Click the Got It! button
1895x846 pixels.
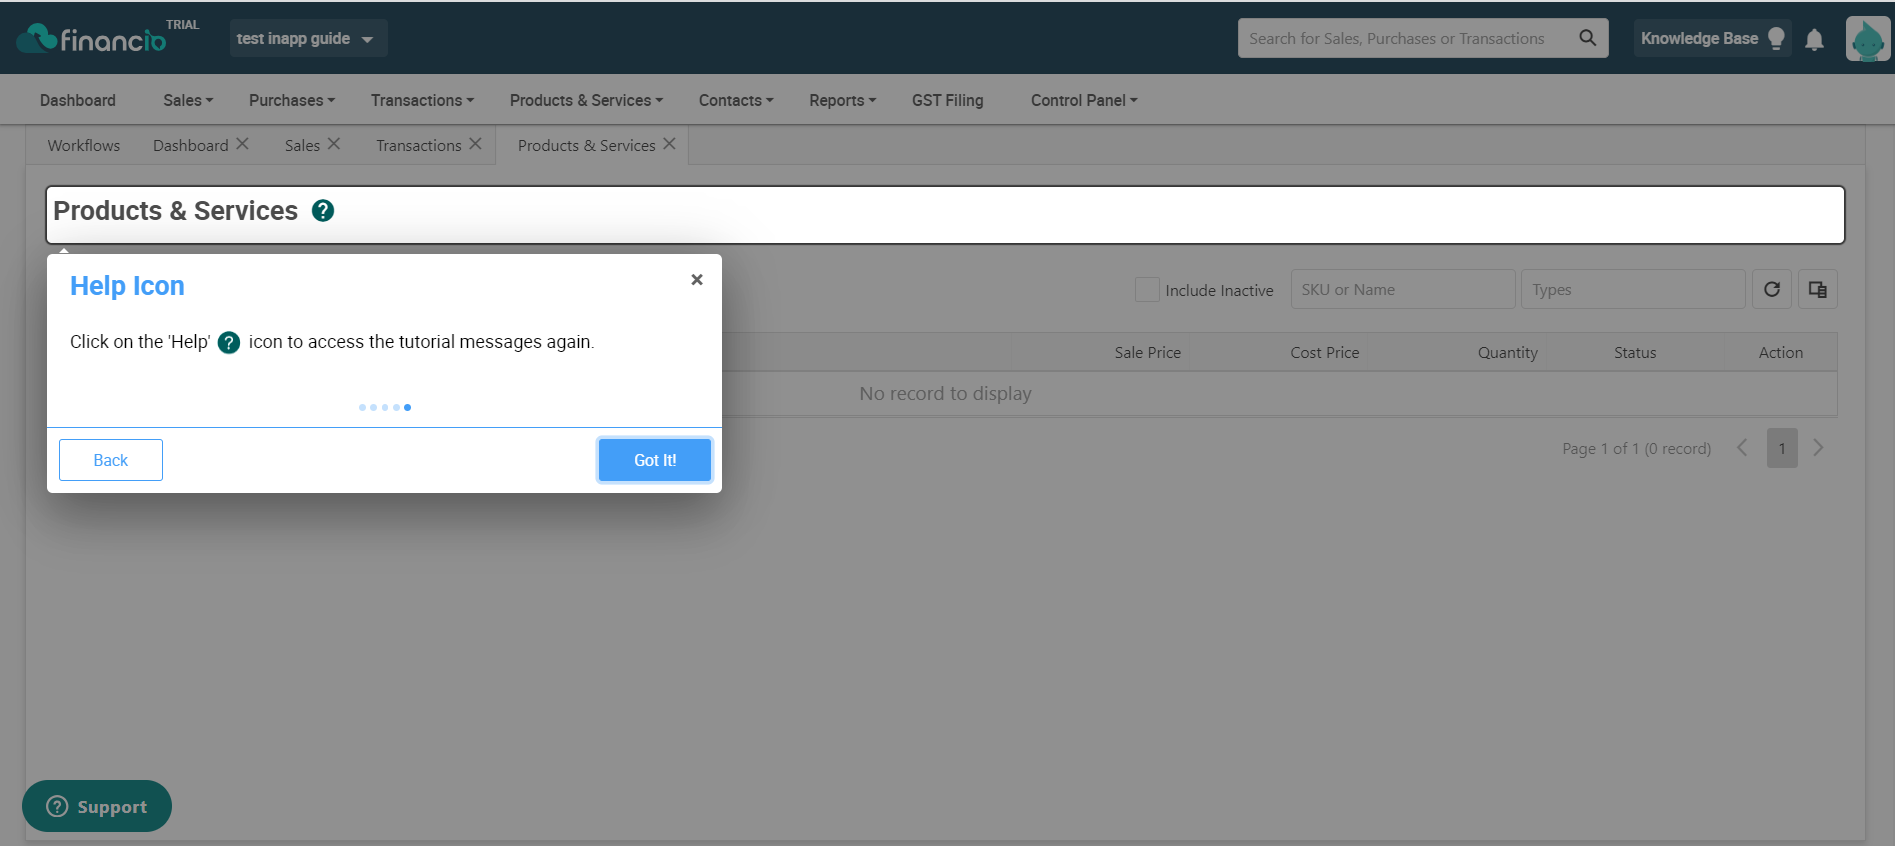click(655, 460)
